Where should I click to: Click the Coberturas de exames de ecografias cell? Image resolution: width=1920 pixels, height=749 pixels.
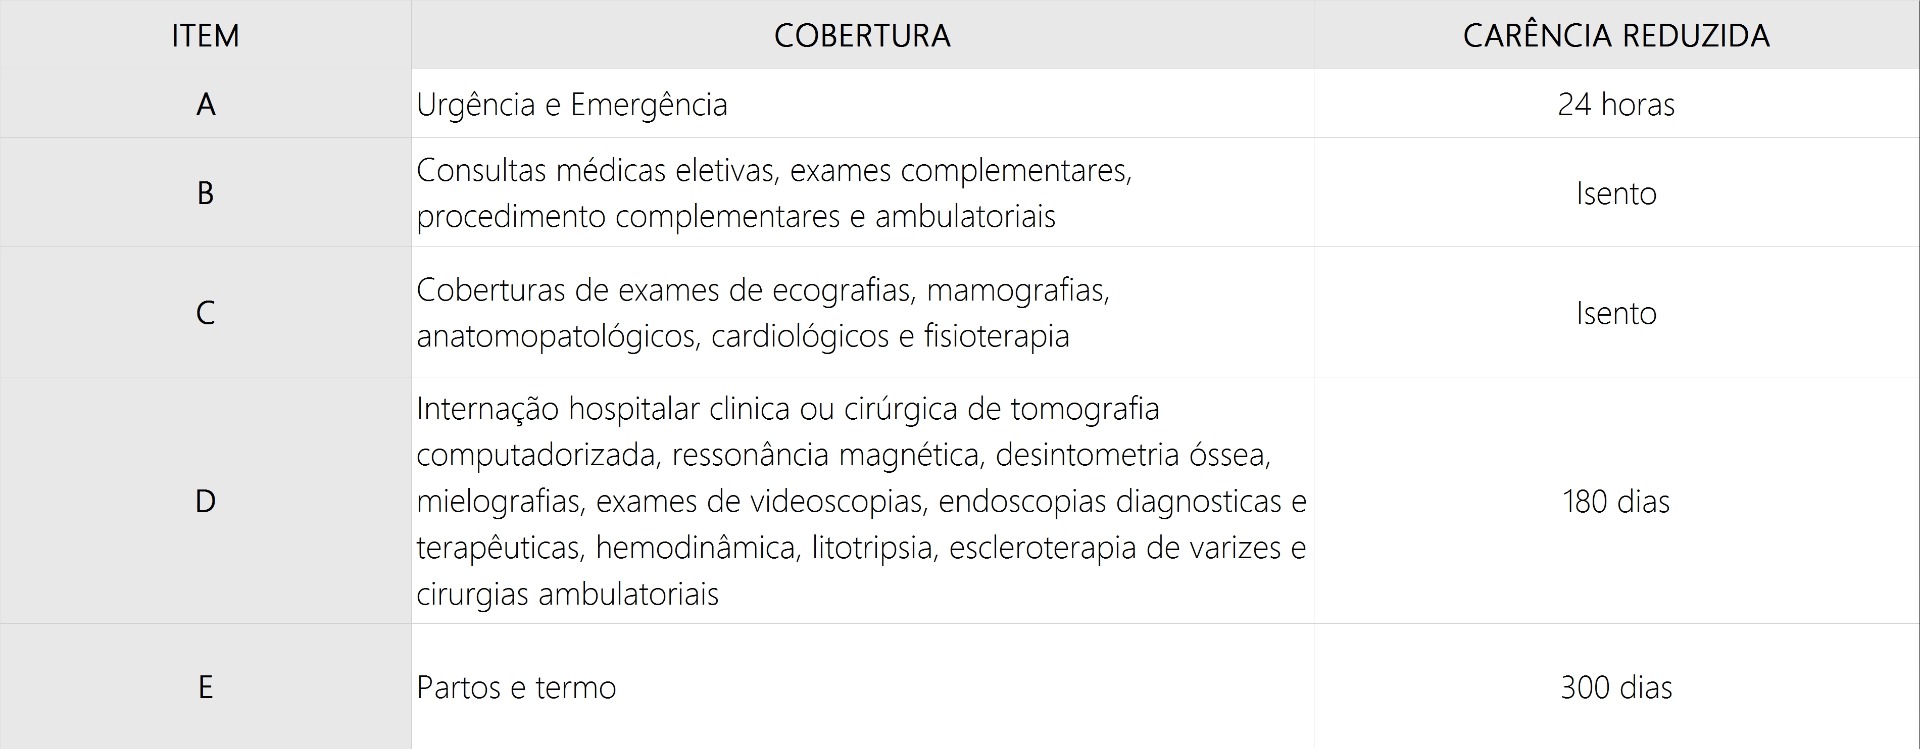[x=762, y=313]
